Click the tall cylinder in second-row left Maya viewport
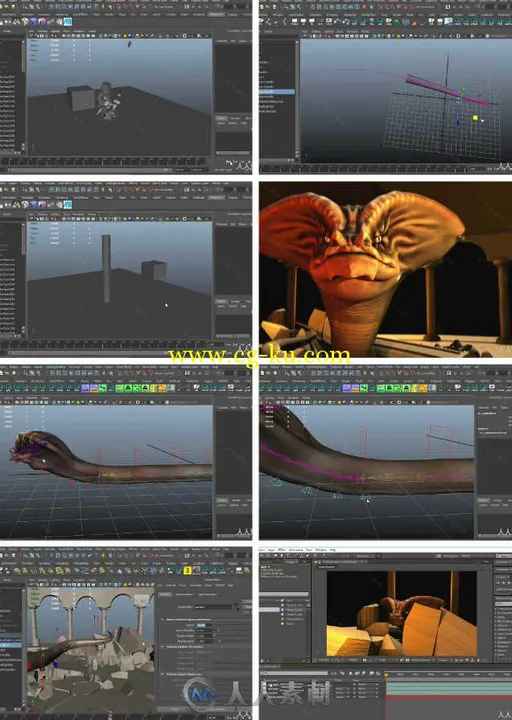Screen dimensions: 512x720 pos(107,268)
